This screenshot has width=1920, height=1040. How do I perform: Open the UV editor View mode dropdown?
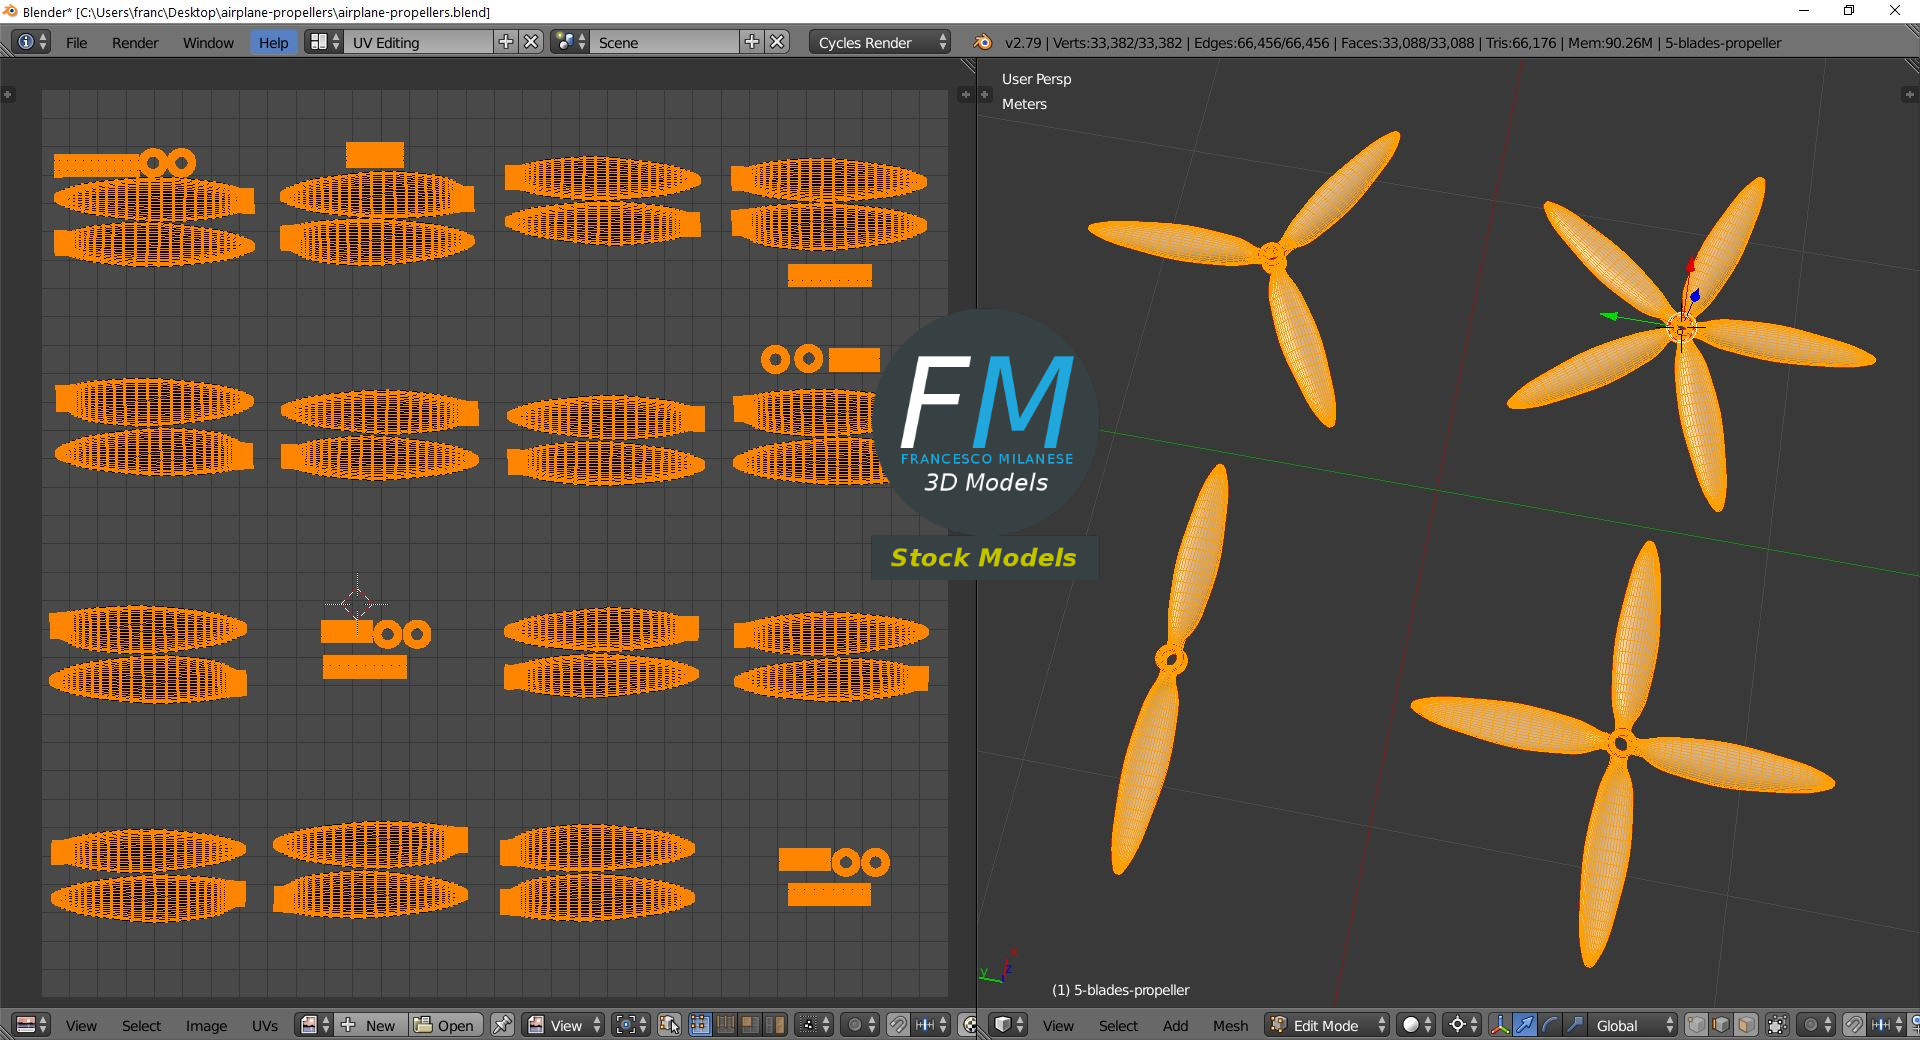pos(565,1025)
